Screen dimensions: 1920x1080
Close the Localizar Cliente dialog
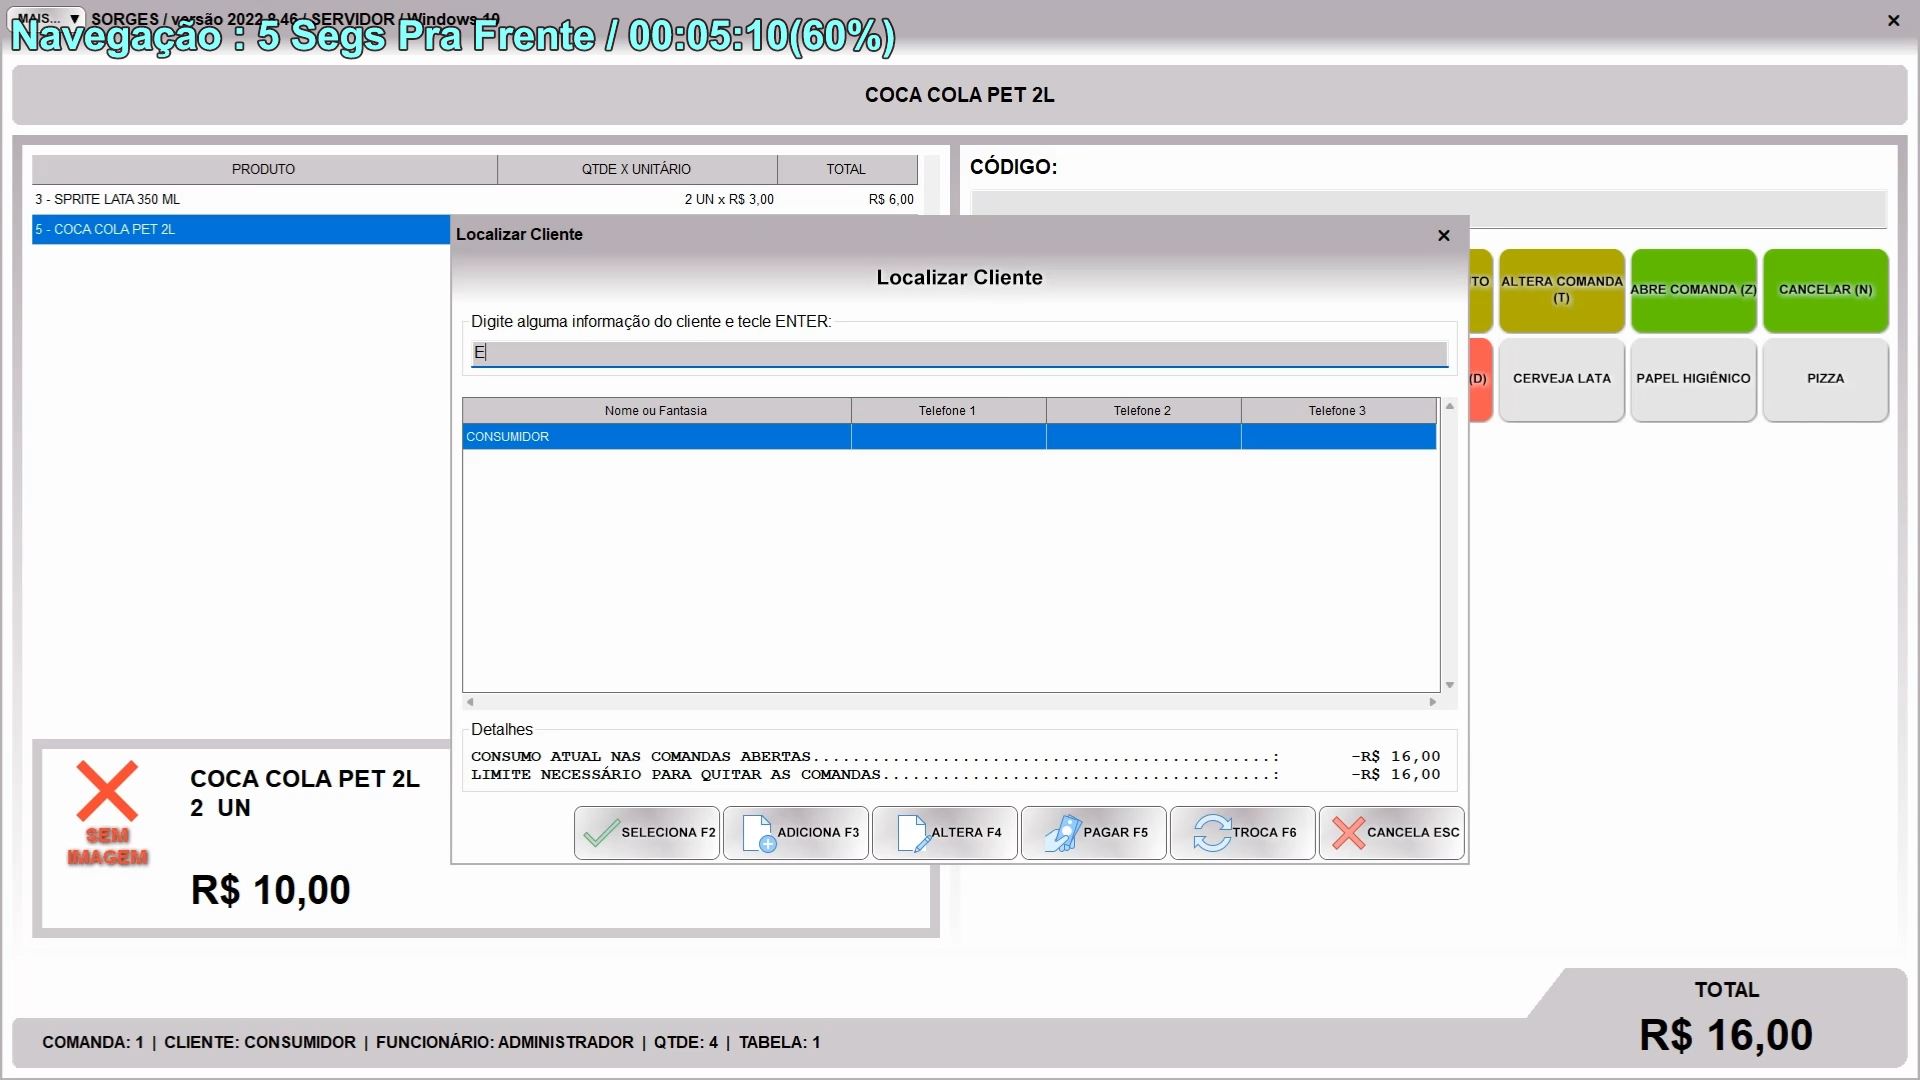coord(1443,236)
